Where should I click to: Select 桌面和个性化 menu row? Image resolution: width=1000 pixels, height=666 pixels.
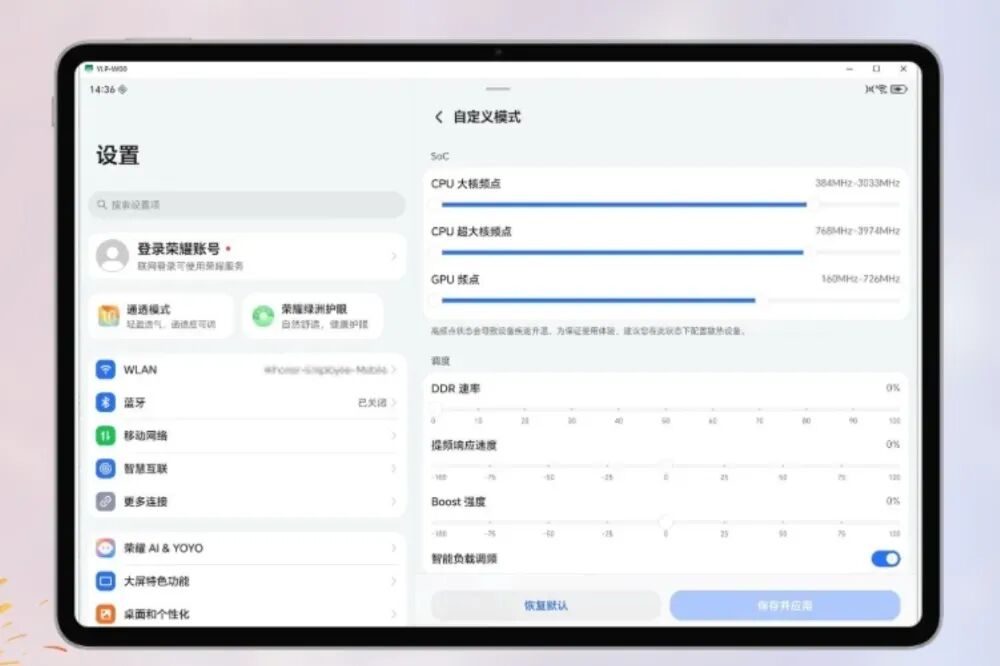click(247, 614)
